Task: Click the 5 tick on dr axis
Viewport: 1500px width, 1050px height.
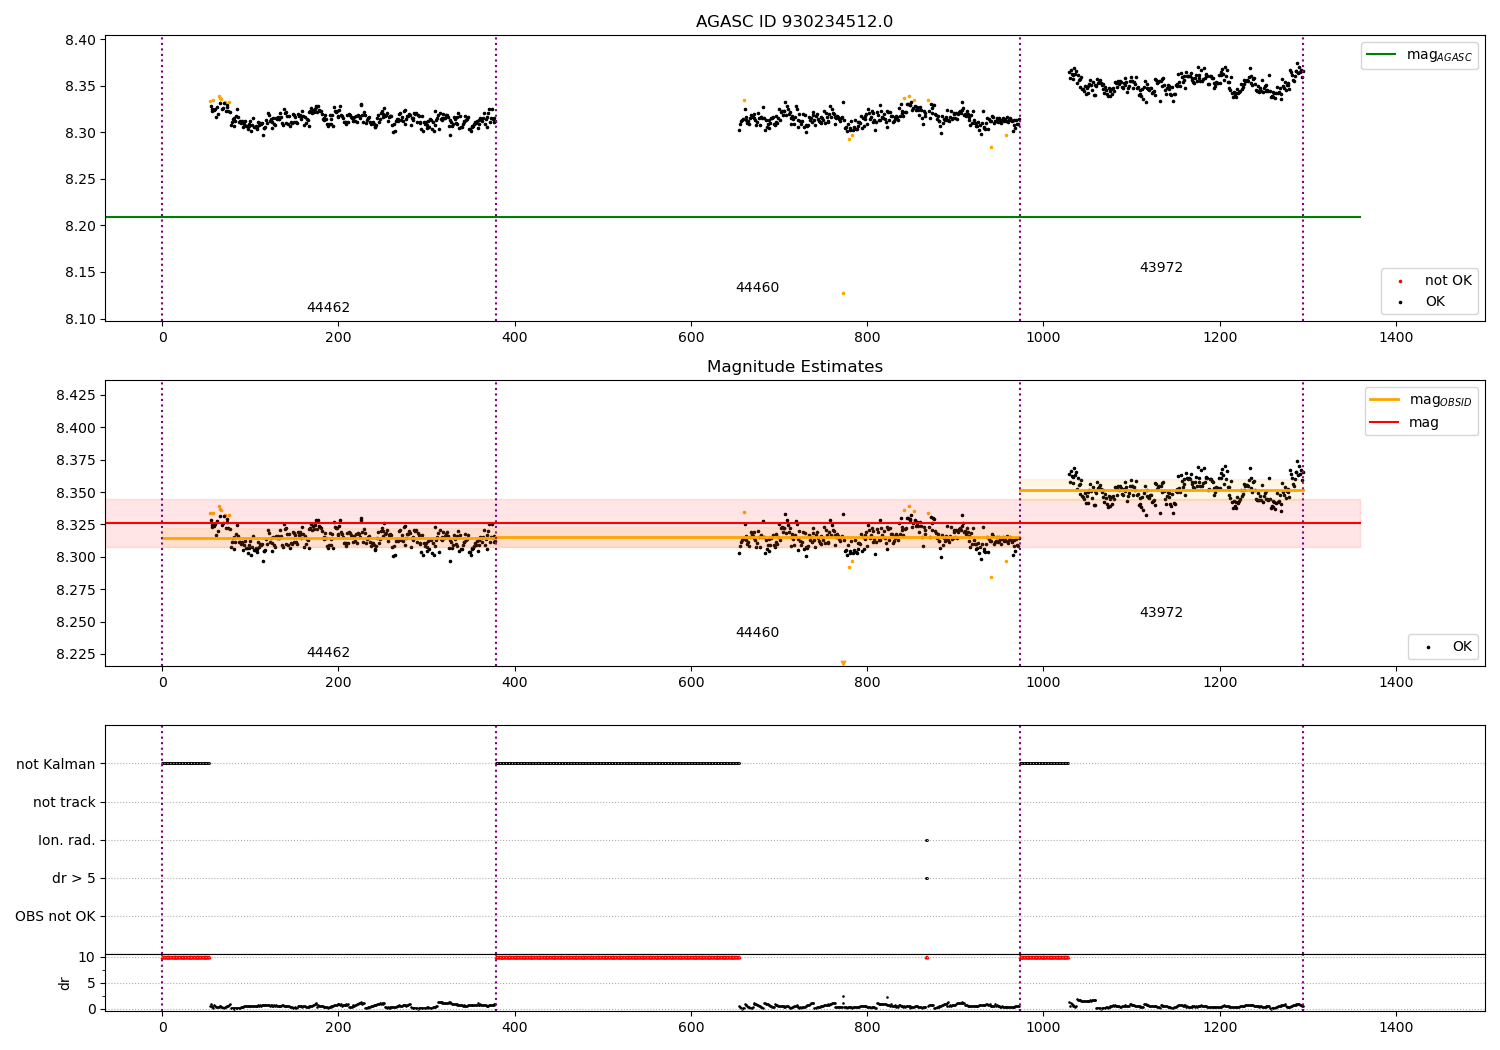Action: pos(92,983)
